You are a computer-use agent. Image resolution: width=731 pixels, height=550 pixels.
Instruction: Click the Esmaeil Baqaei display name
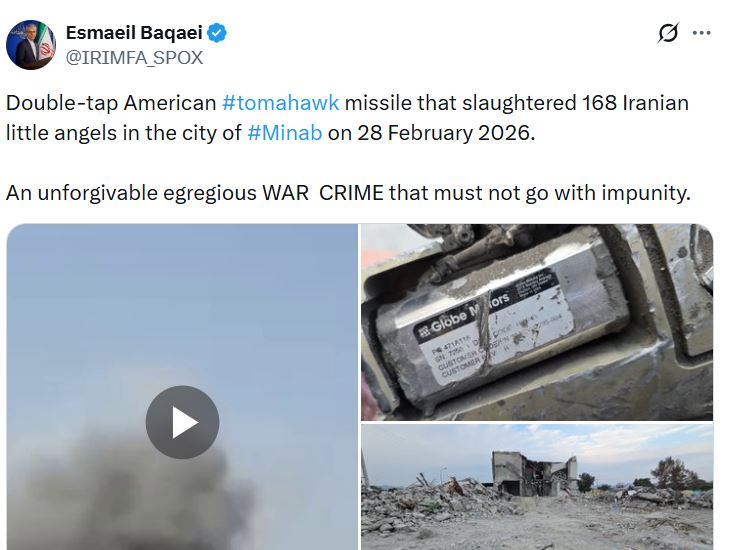click(x=134, y=33)
